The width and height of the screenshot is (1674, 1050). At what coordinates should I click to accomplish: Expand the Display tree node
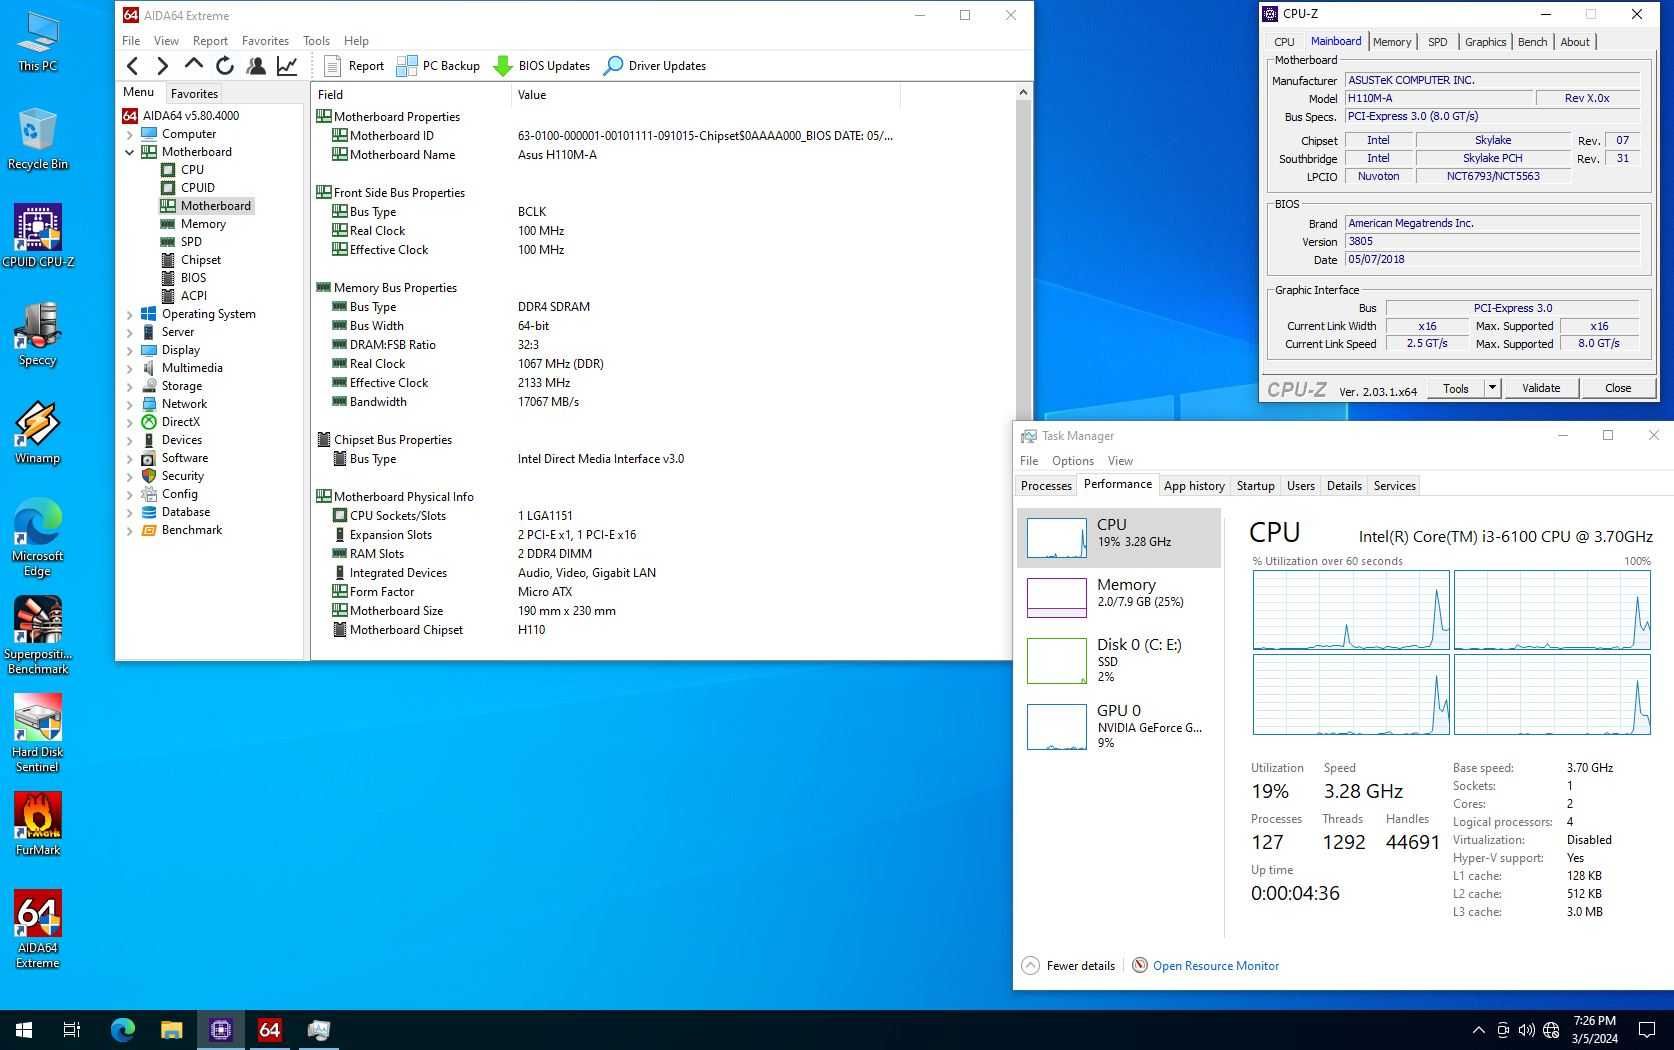129,350
